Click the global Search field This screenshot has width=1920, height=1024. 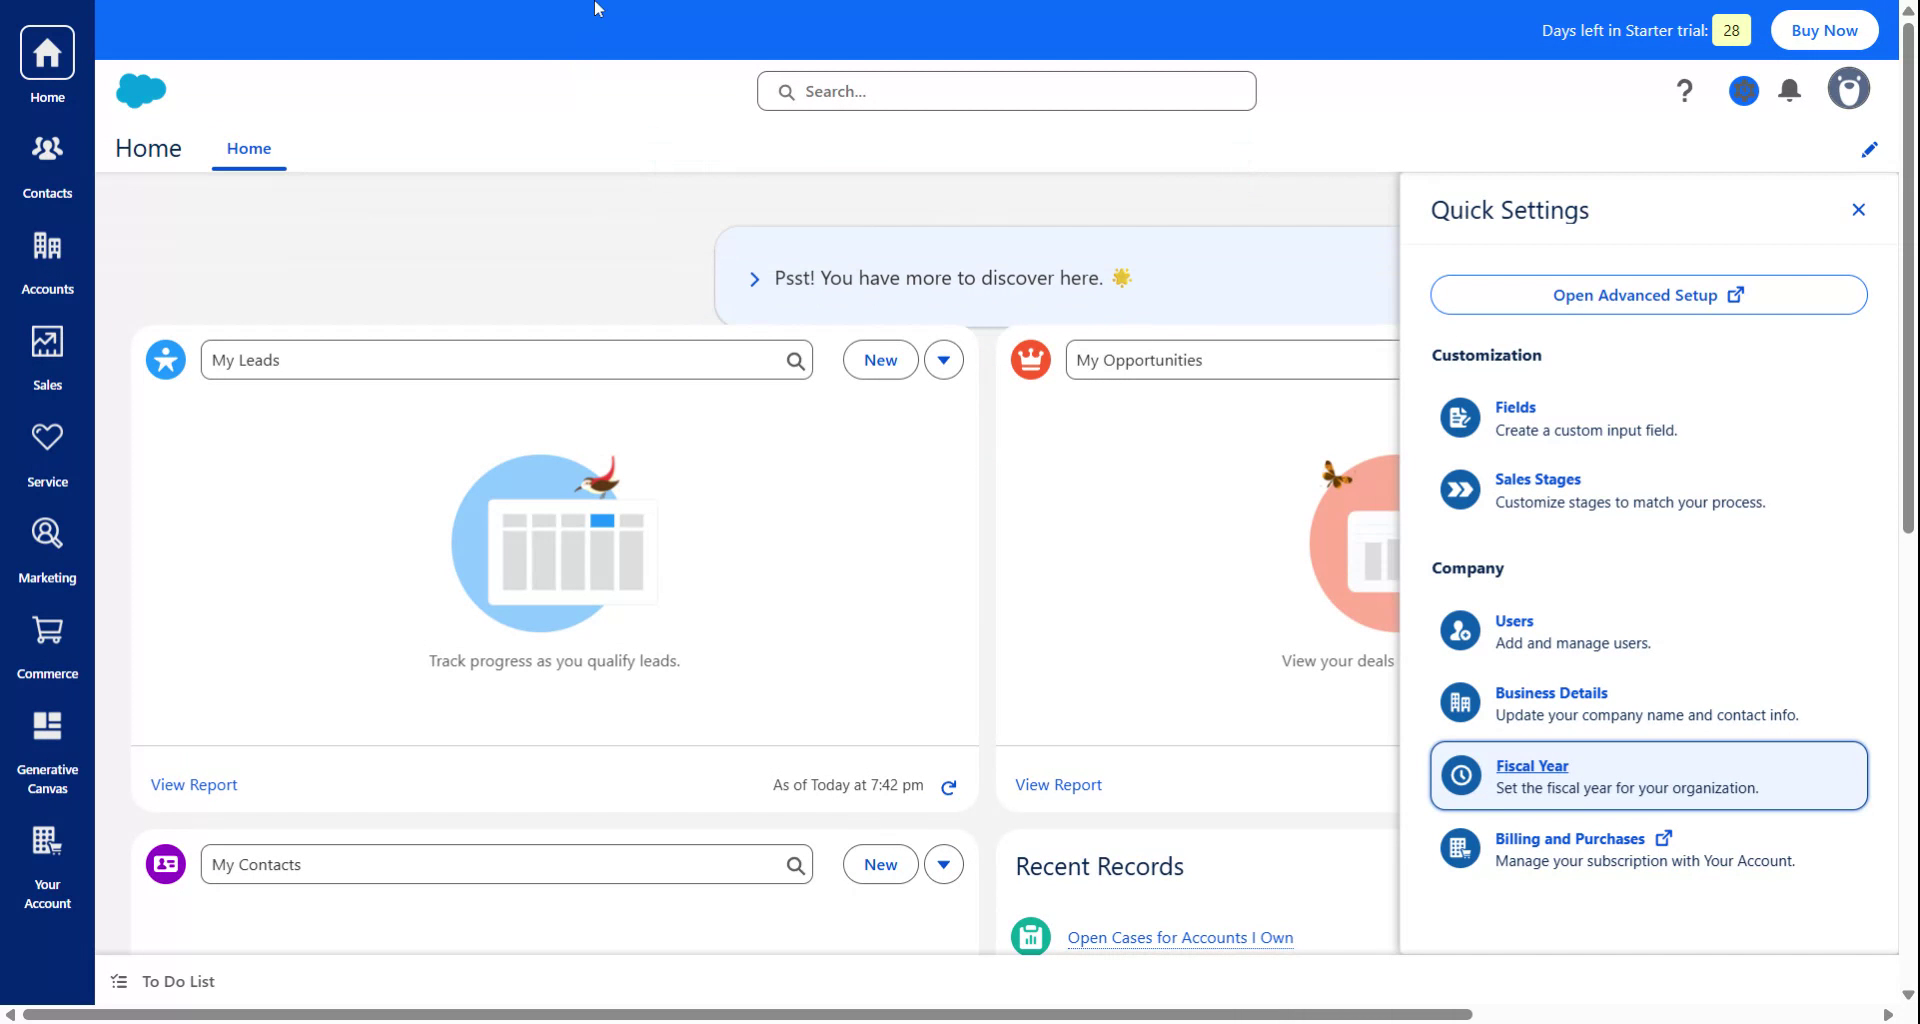(x=1005, y=90)
